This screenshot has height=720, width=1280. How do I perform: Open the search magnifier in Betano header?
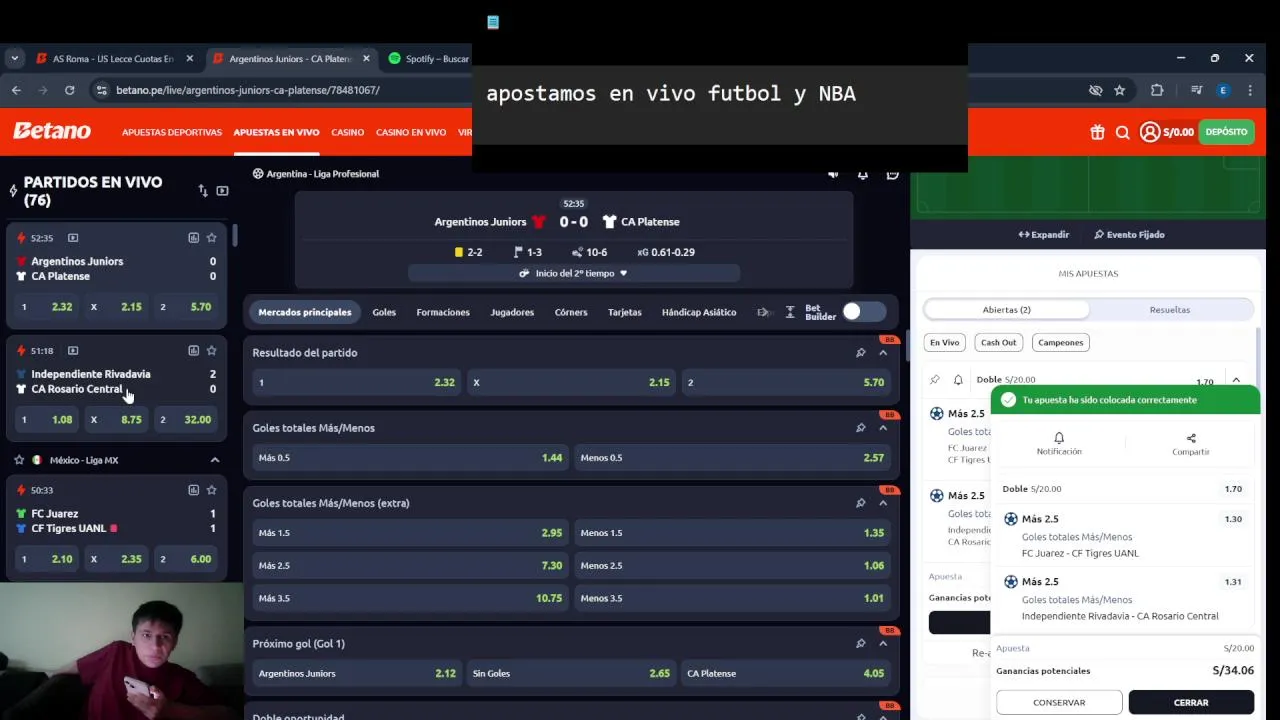[1122, 132]
